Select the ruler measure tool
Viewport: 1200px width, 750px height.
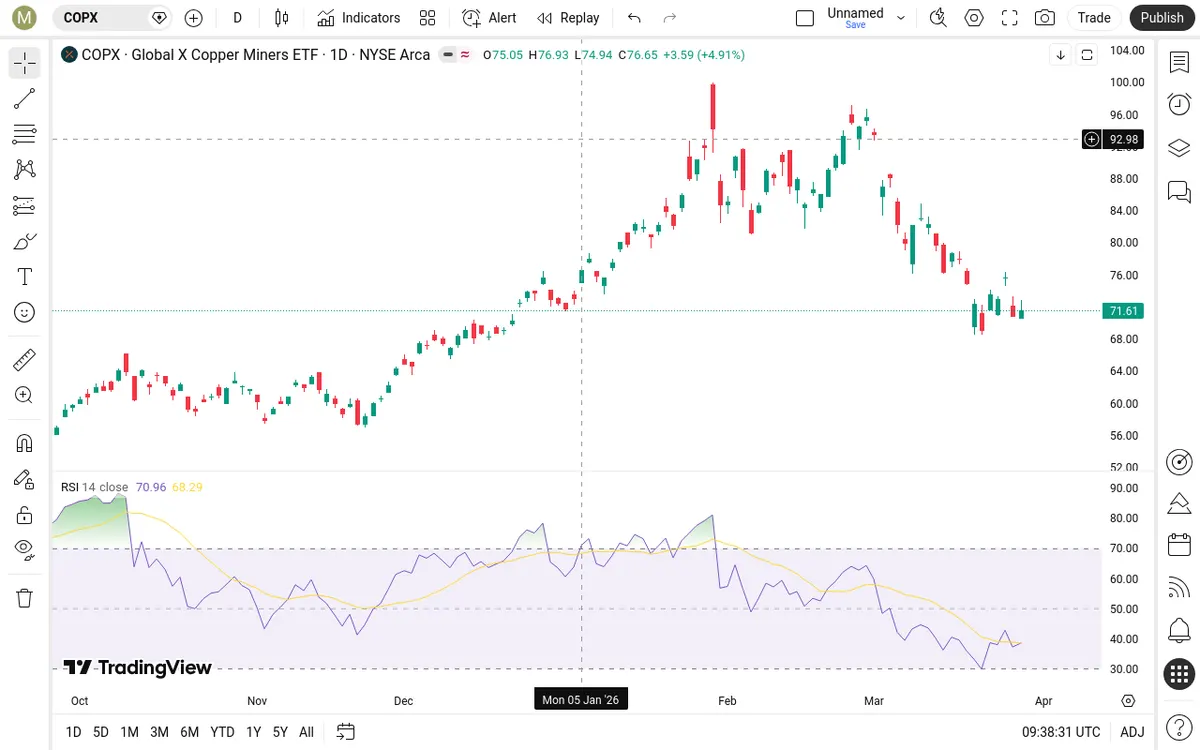(x=24, y=359)
